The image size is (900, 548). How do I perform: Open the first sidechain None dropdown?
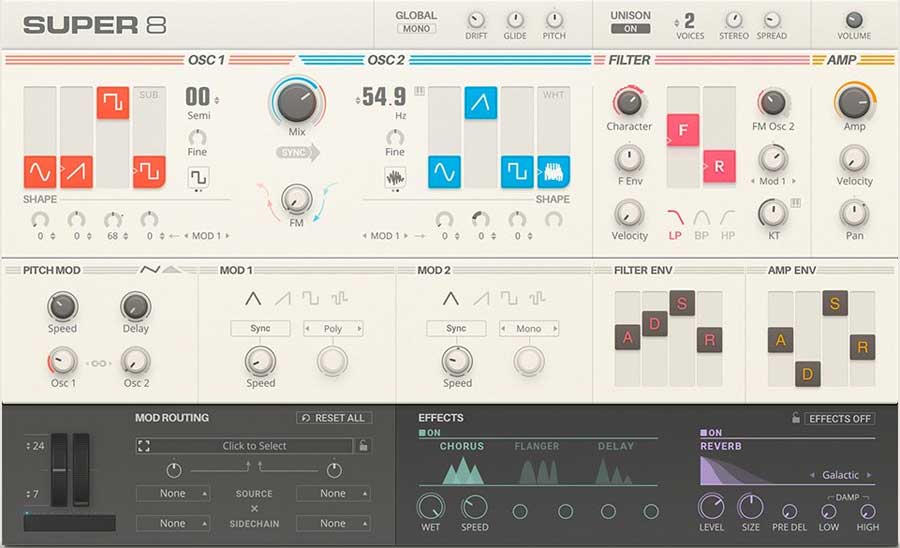[173, 523]
